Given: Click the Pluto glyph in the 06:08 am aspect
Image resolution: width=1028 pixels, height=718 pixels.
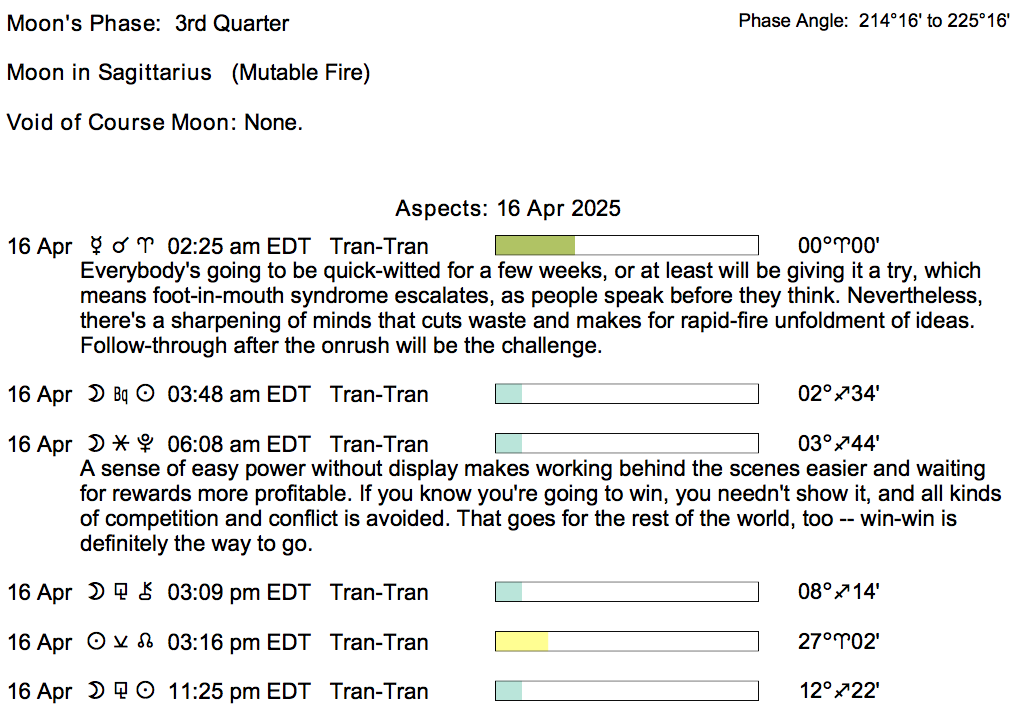Looking at the screenshot, I should pyautogui.click(x=146, y=444).
